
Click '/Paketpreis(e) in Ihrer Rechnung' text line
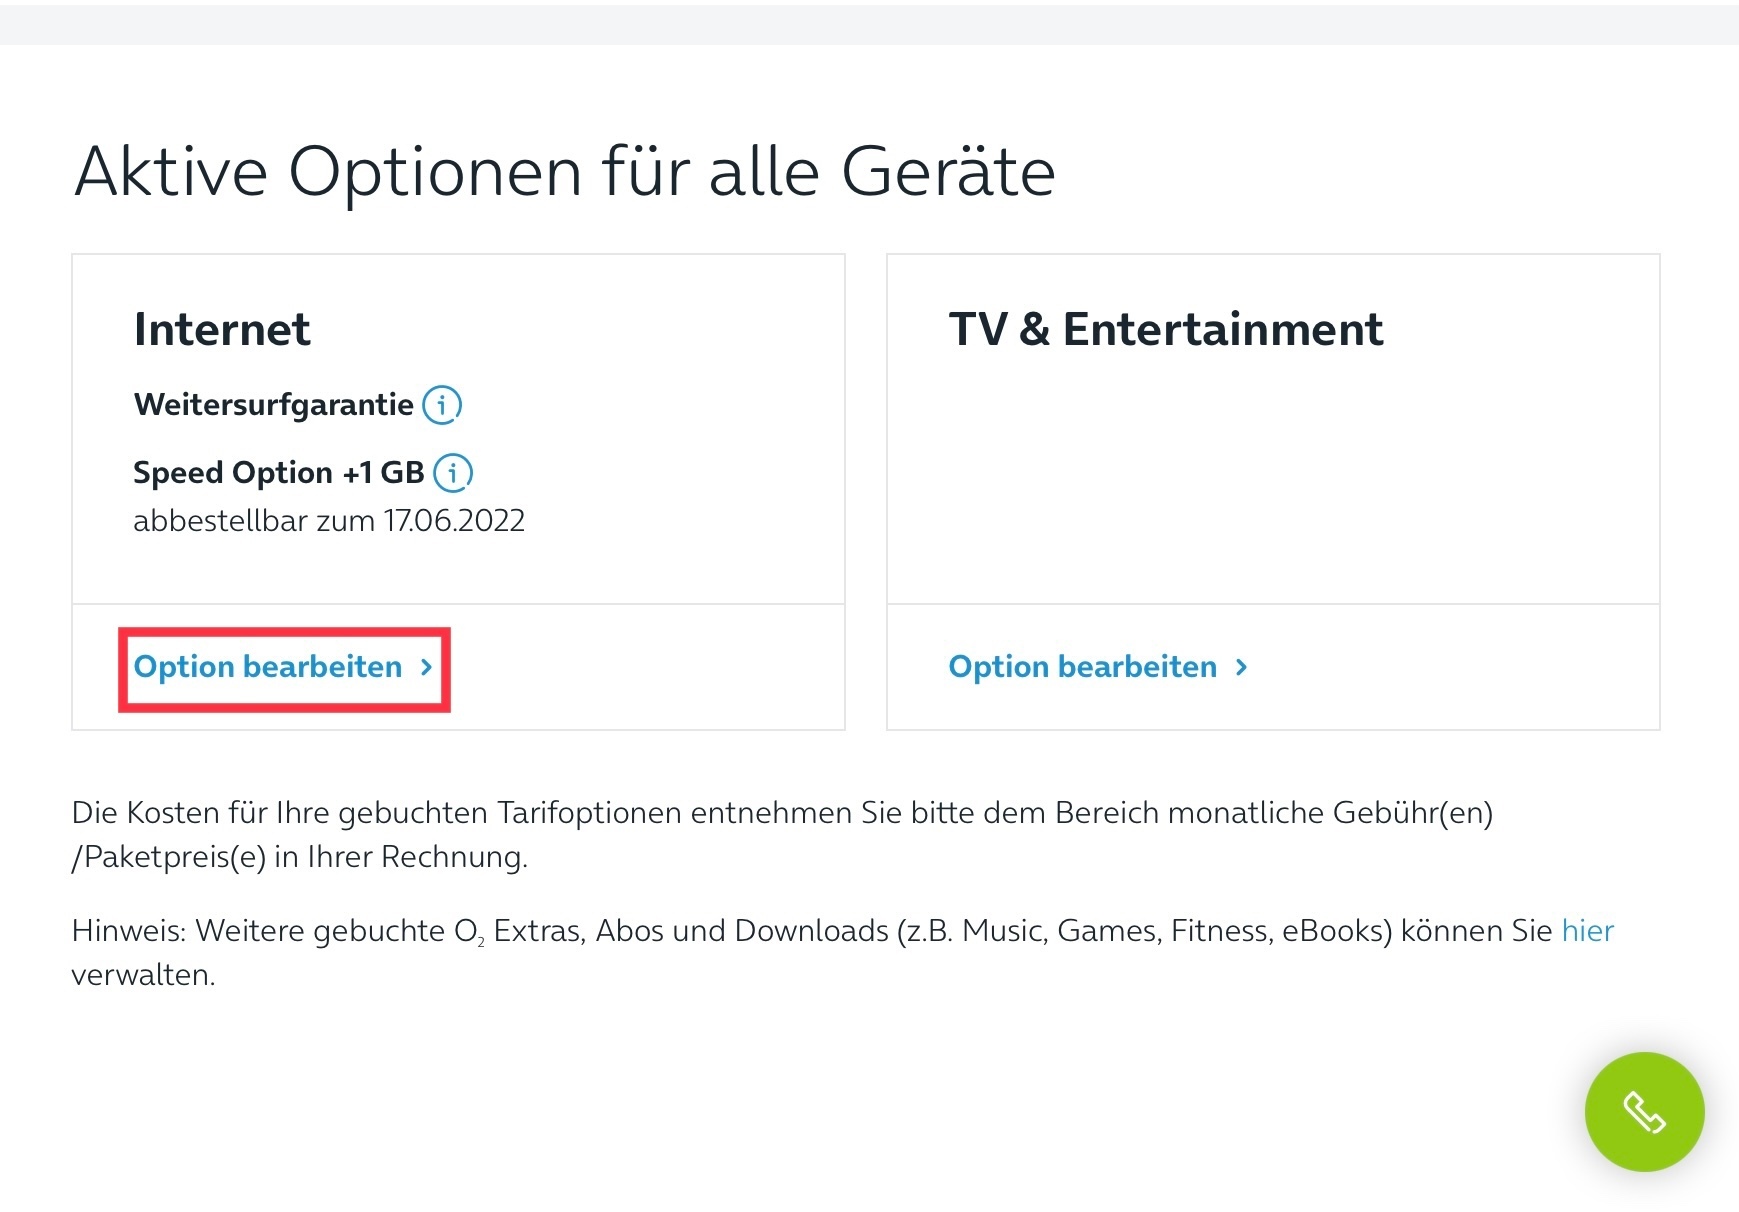pos(300,857)
